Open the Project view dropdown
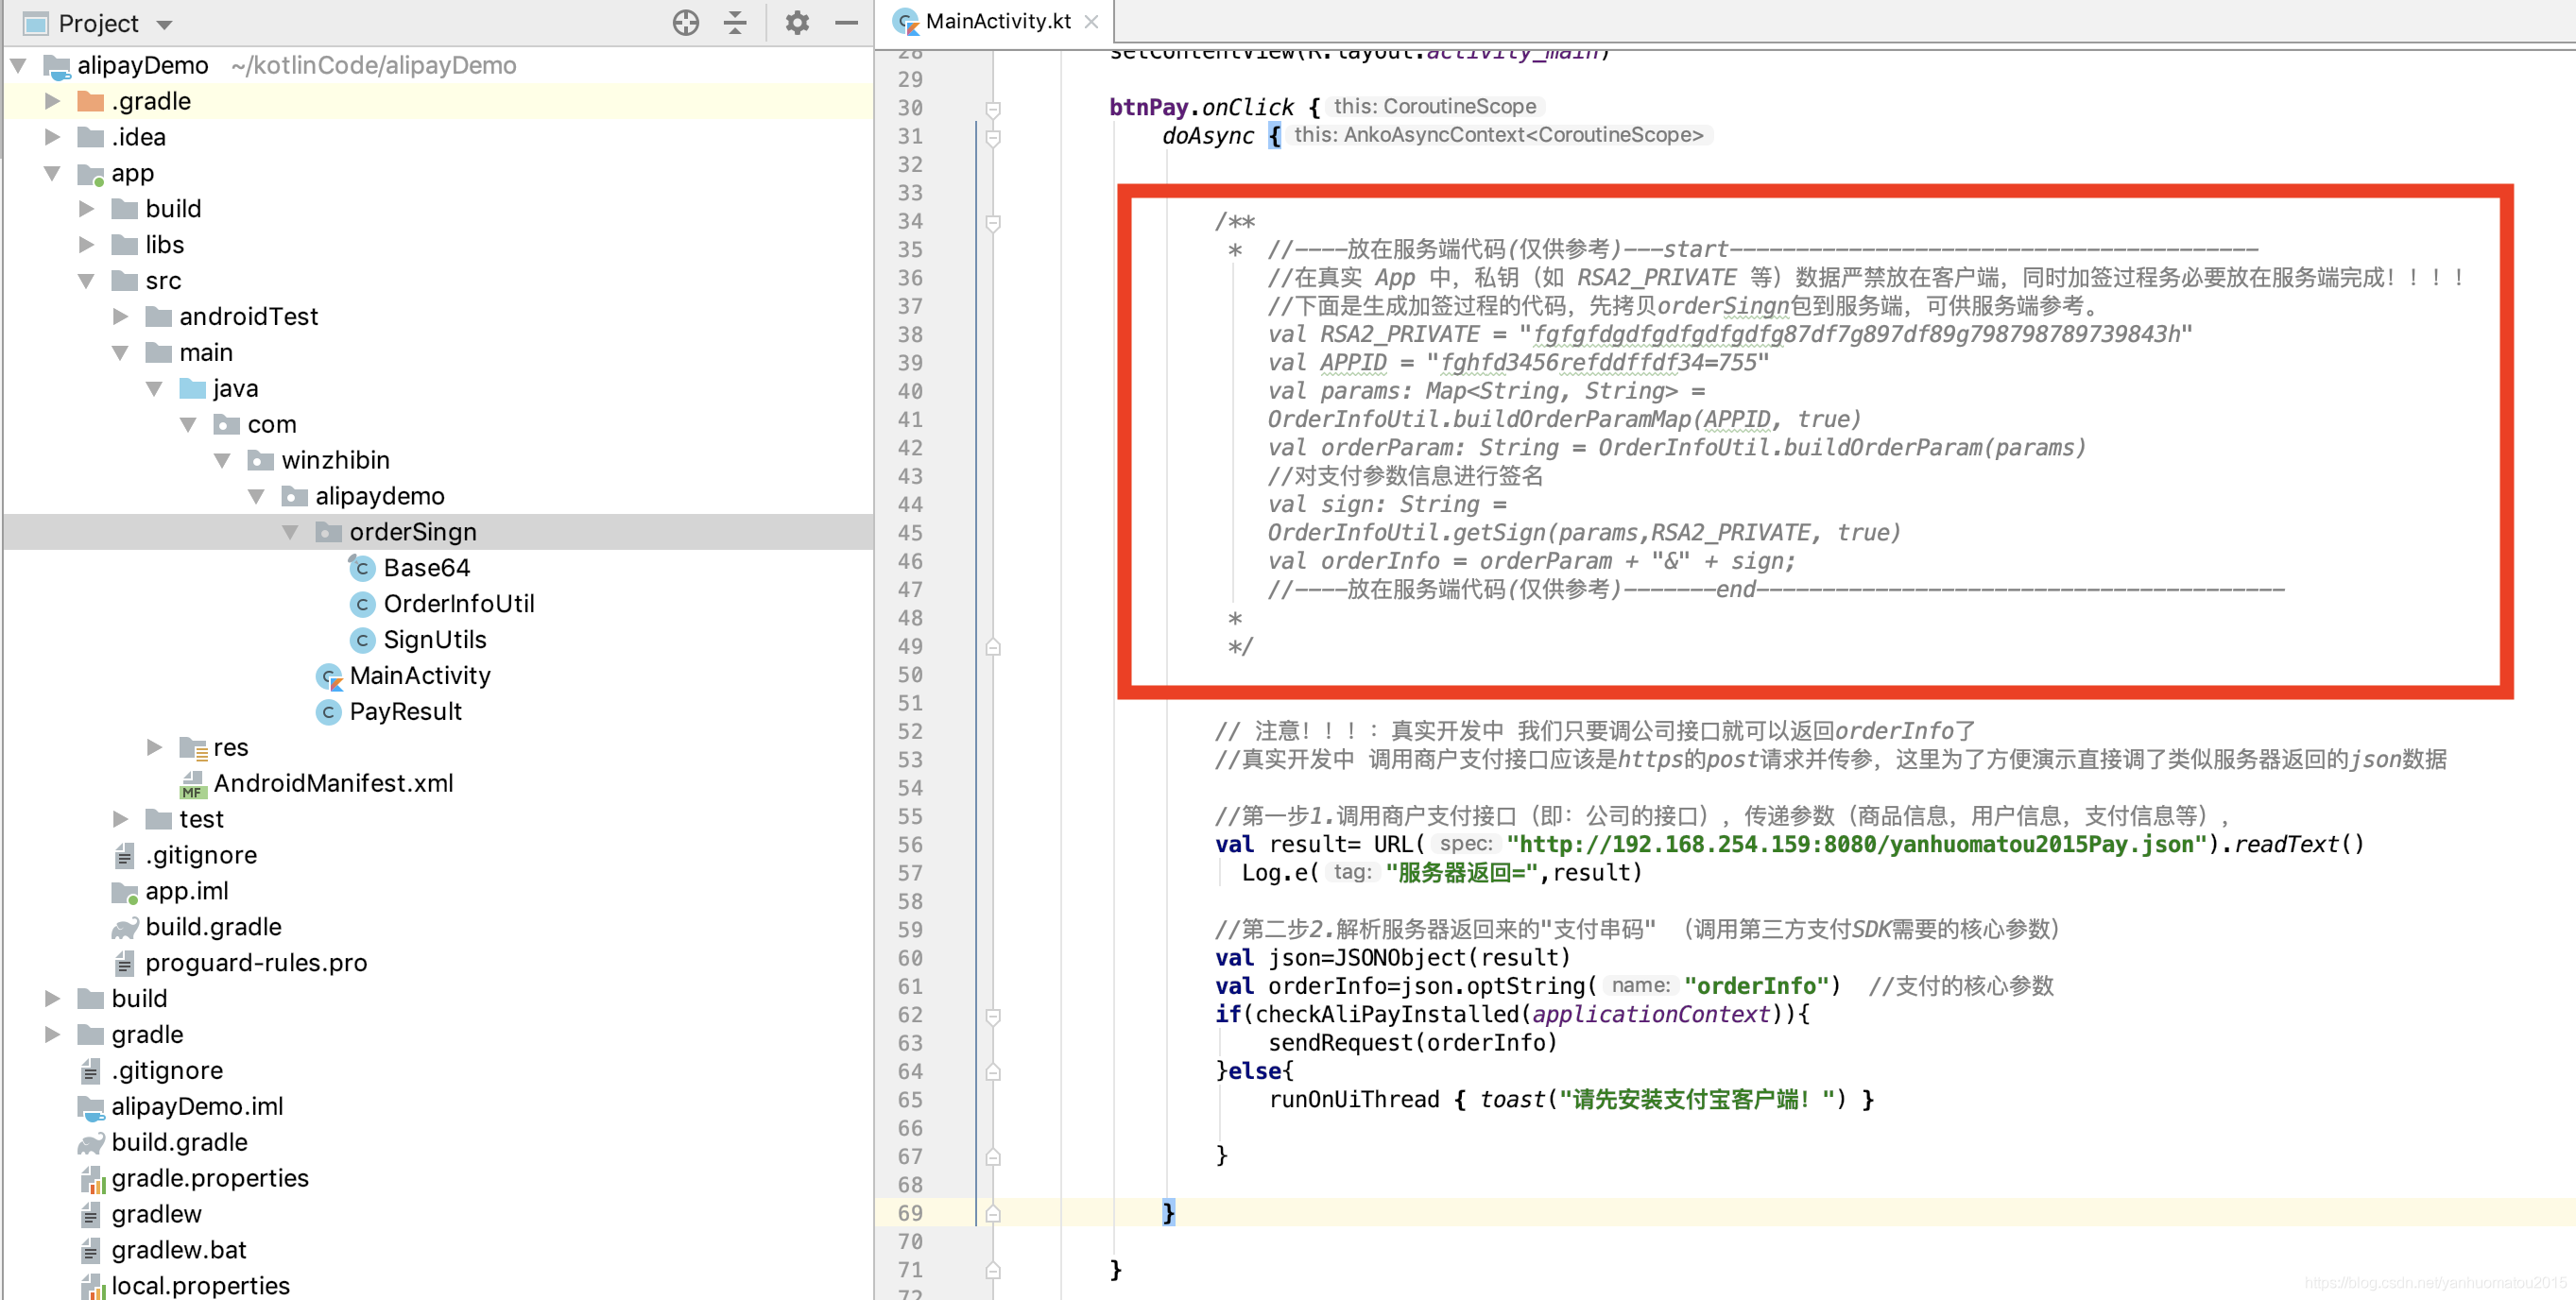 click(165, 24)
